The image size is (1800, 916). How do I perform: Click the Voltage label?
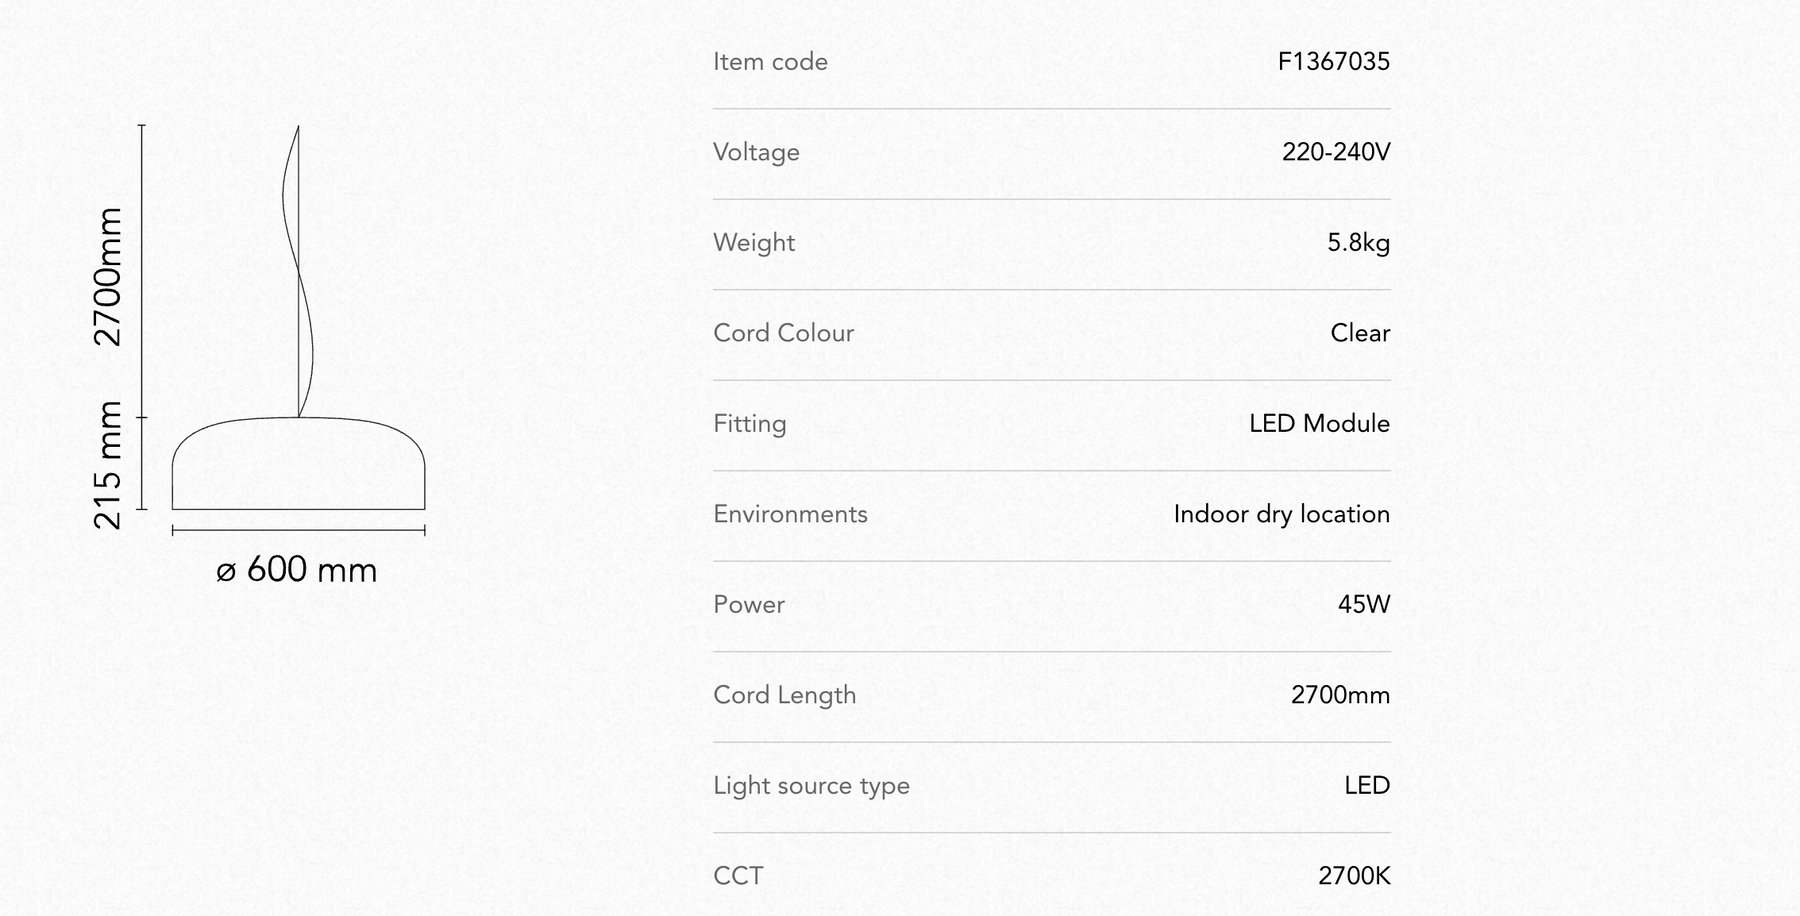click(756, 152)
